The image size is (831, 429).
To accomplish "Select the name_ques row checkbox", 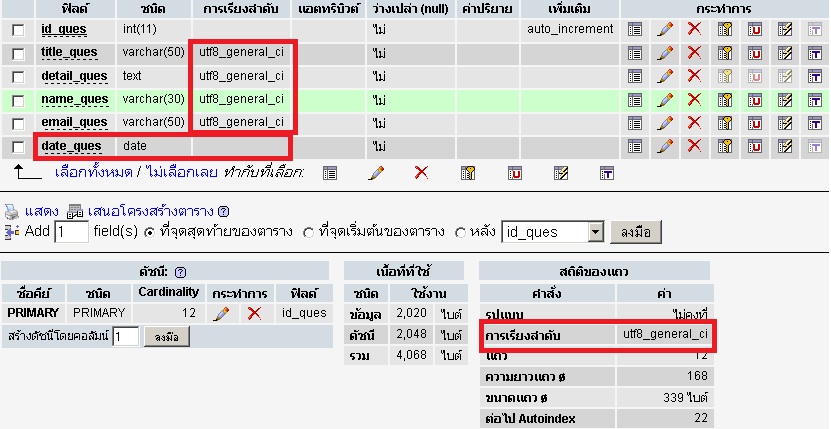I will [18, 100].
